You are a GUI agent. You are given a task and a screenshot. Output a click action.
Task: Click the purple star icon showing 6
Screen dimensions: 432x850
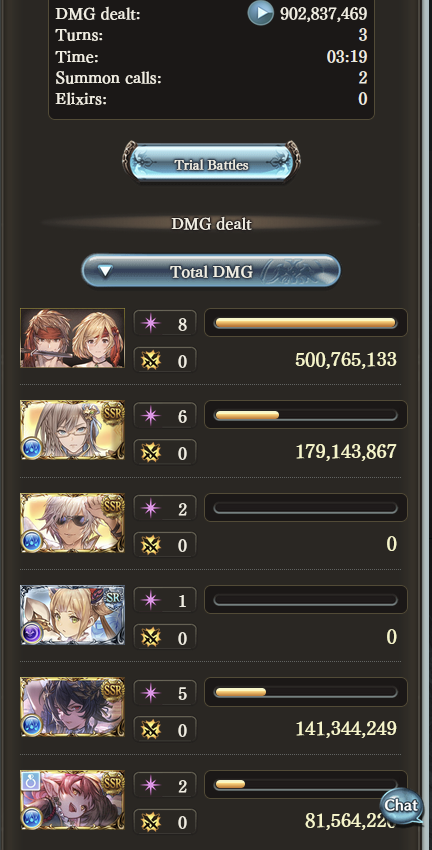(151, 416)
